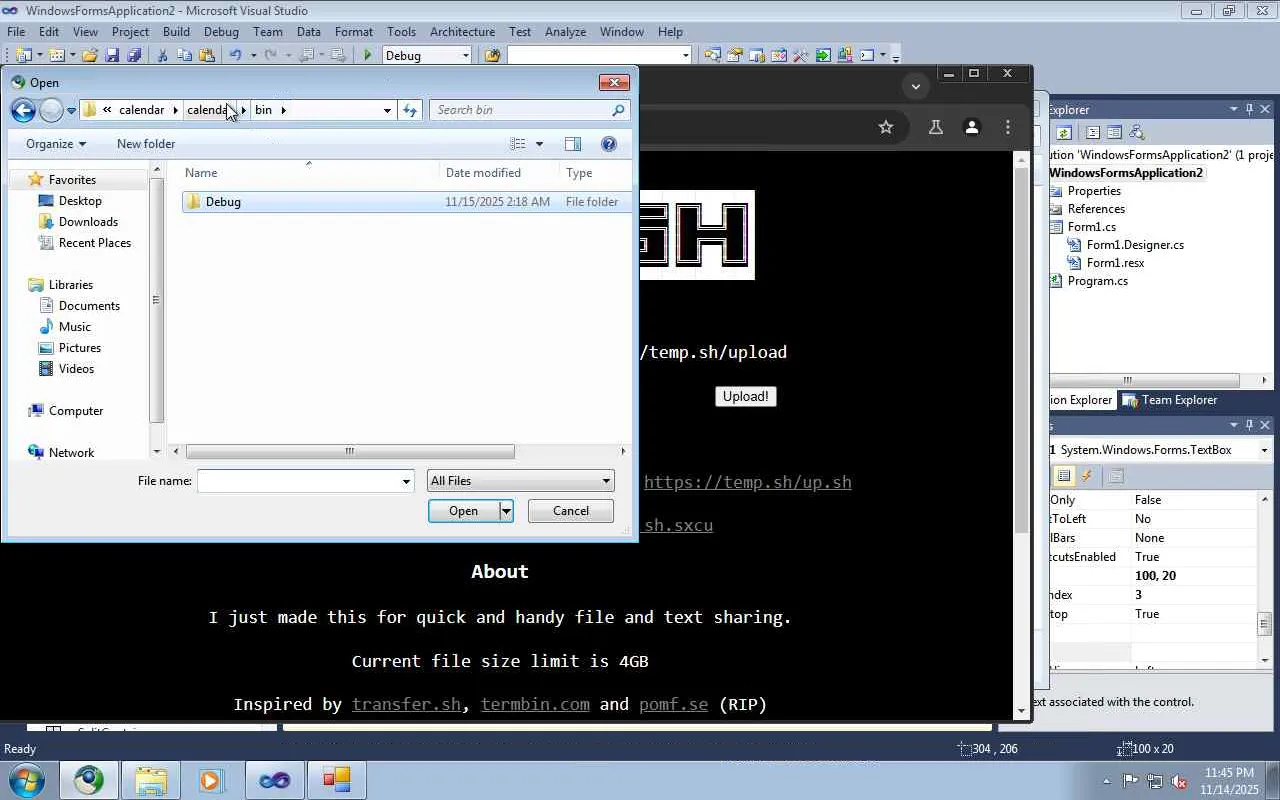1280x800 pixels.
Task: Follow the transfer.sh link
Action: [x=406, y=704]
